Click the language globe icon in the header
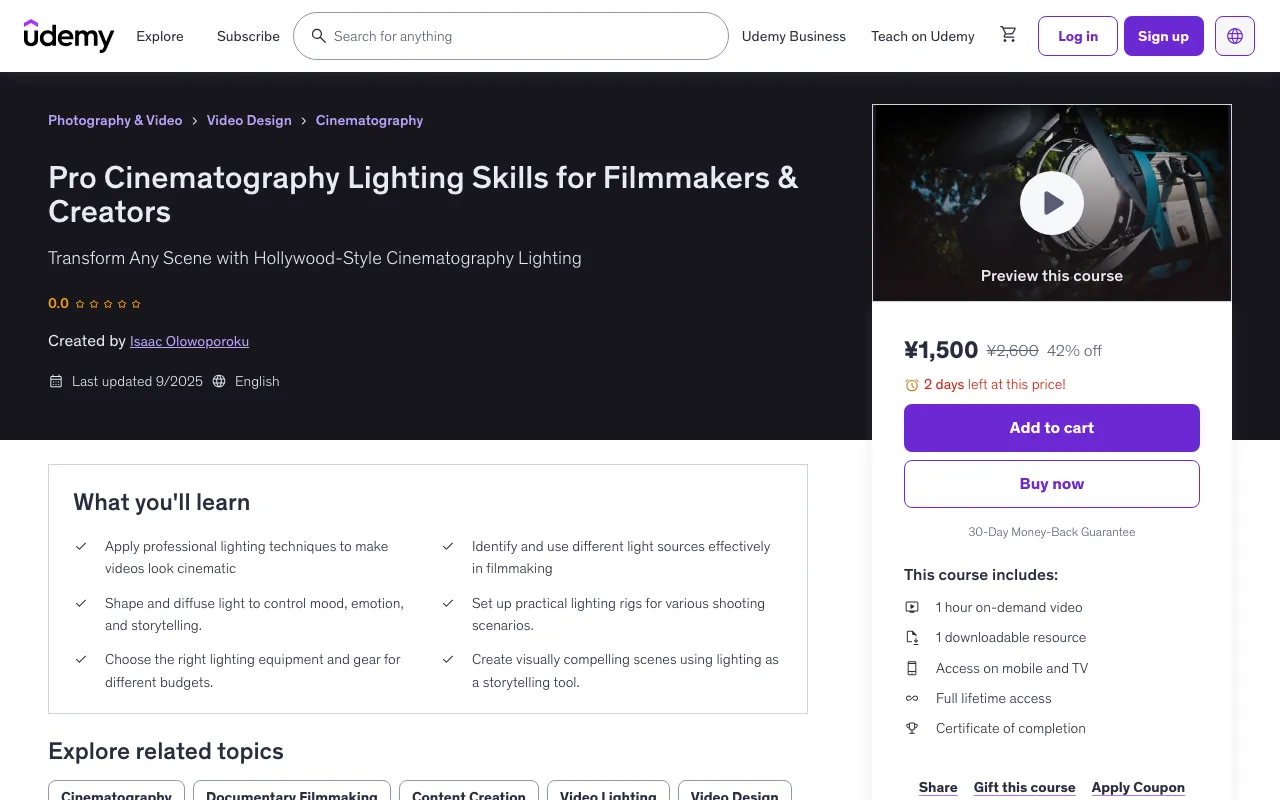Viewport: 1280px width, 800px height. (x=1234, y=35)
